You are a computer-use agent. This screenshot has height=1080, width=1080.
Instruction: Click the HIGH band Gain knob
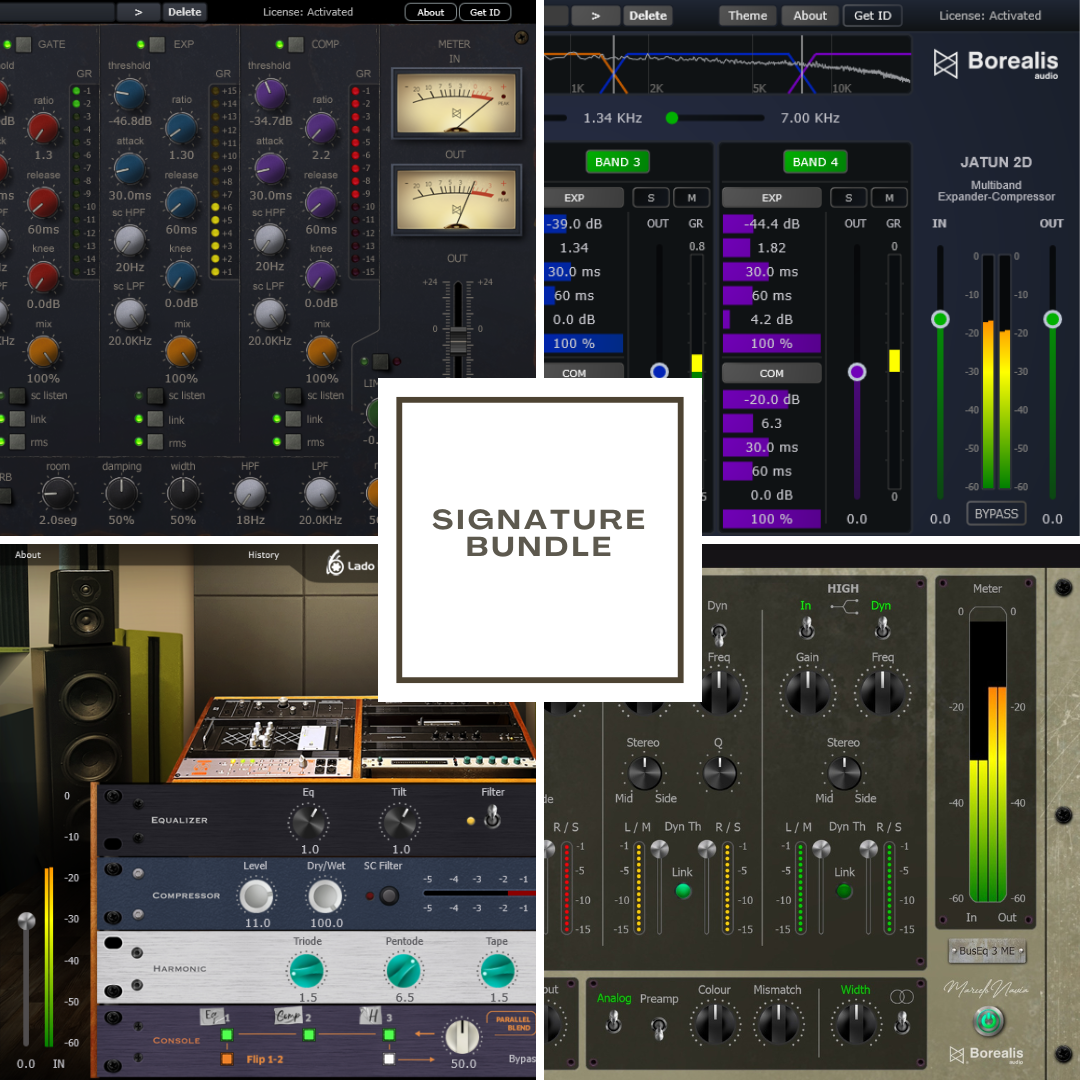[x=807, y=692]
